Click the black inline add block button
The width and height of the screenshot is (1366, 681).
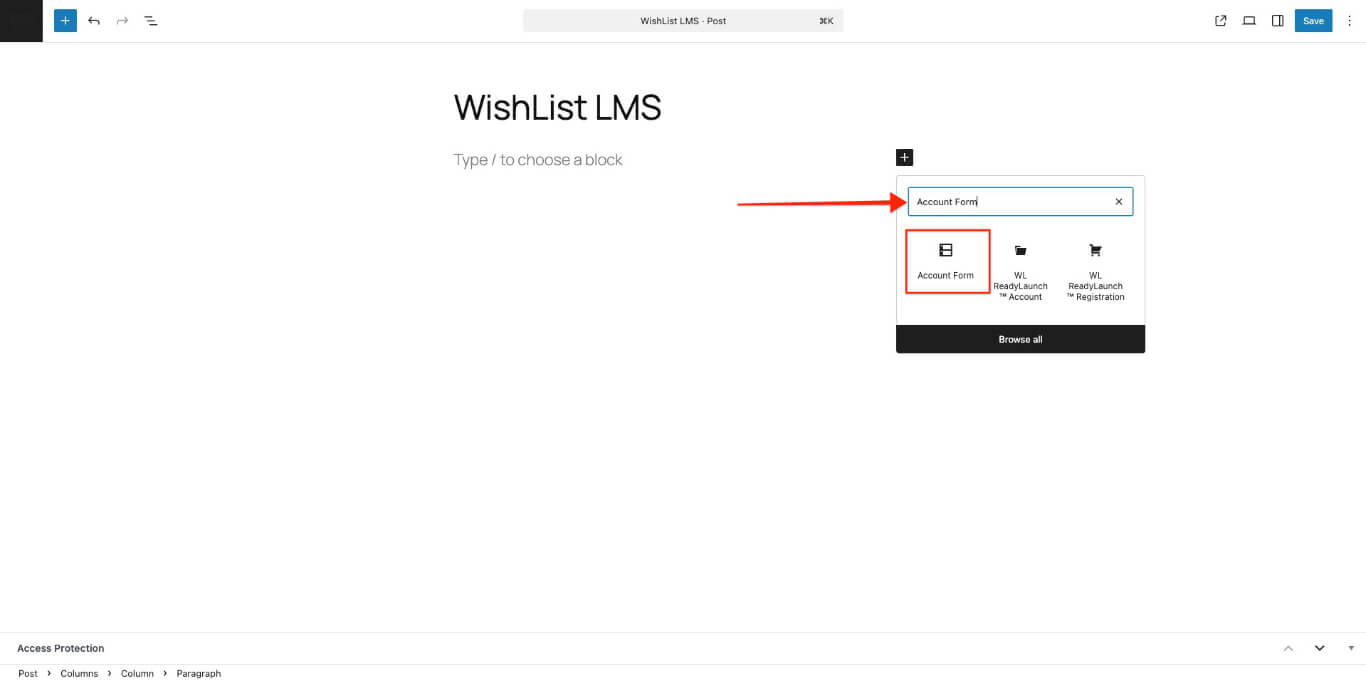[x=904, y=157]
